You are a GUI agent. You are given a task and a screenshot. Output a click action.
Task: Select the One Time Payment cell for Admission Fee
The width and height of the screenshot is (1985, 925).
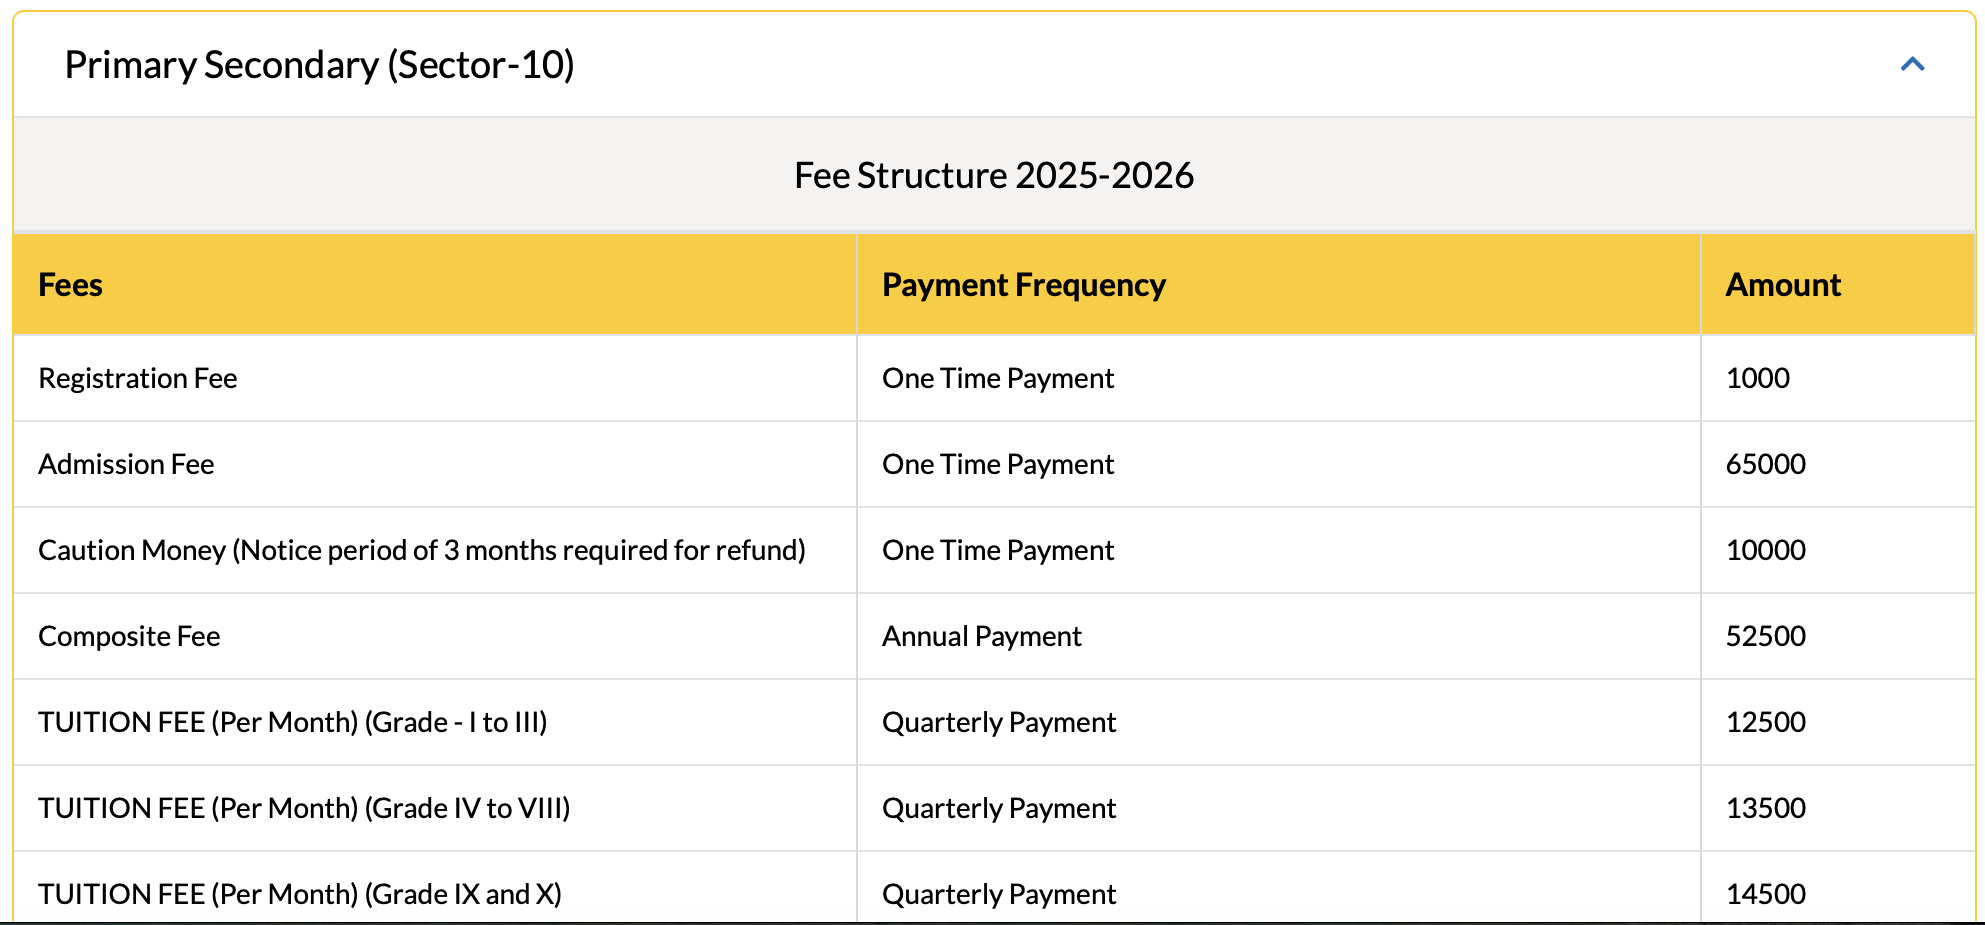pyautogui.click(x=997, y=464)
